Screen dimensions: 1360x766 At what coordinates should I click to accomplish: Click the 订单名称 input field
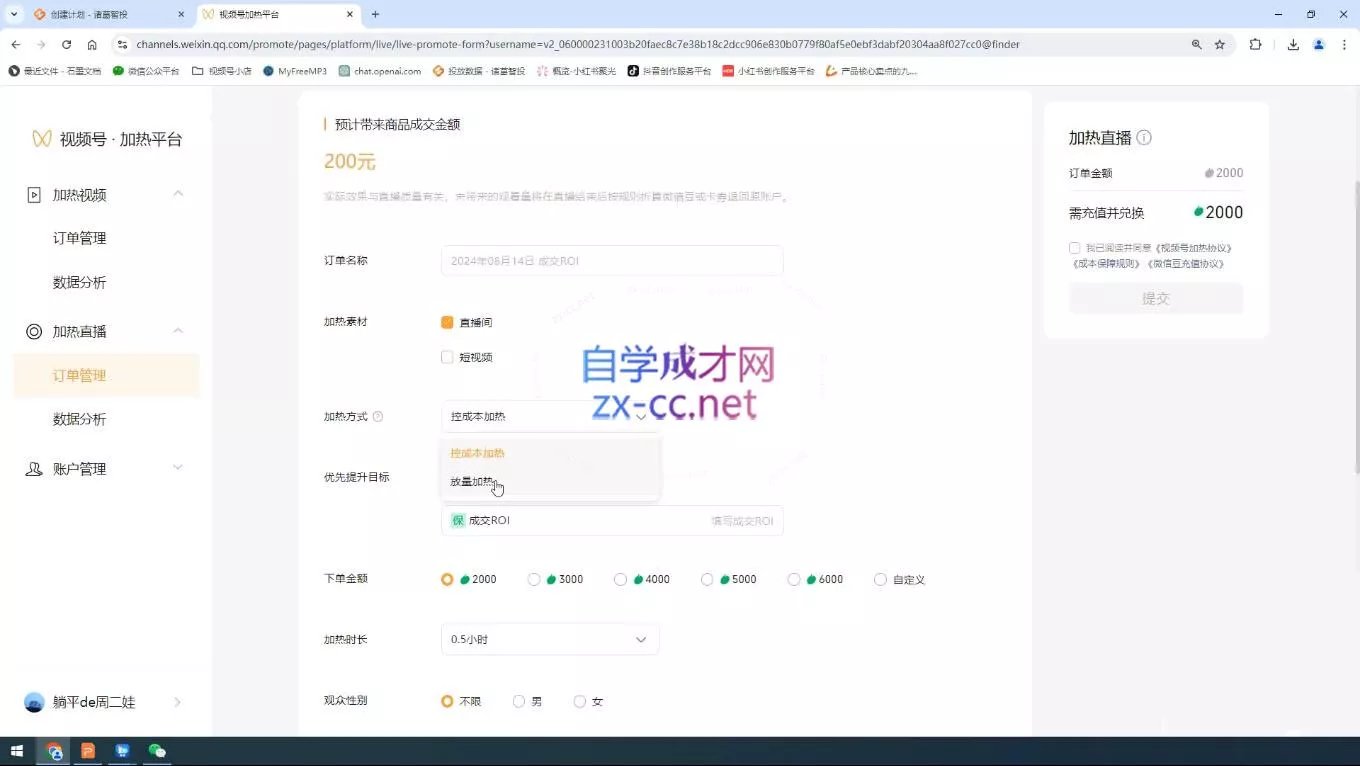click(x=611, y=260)
